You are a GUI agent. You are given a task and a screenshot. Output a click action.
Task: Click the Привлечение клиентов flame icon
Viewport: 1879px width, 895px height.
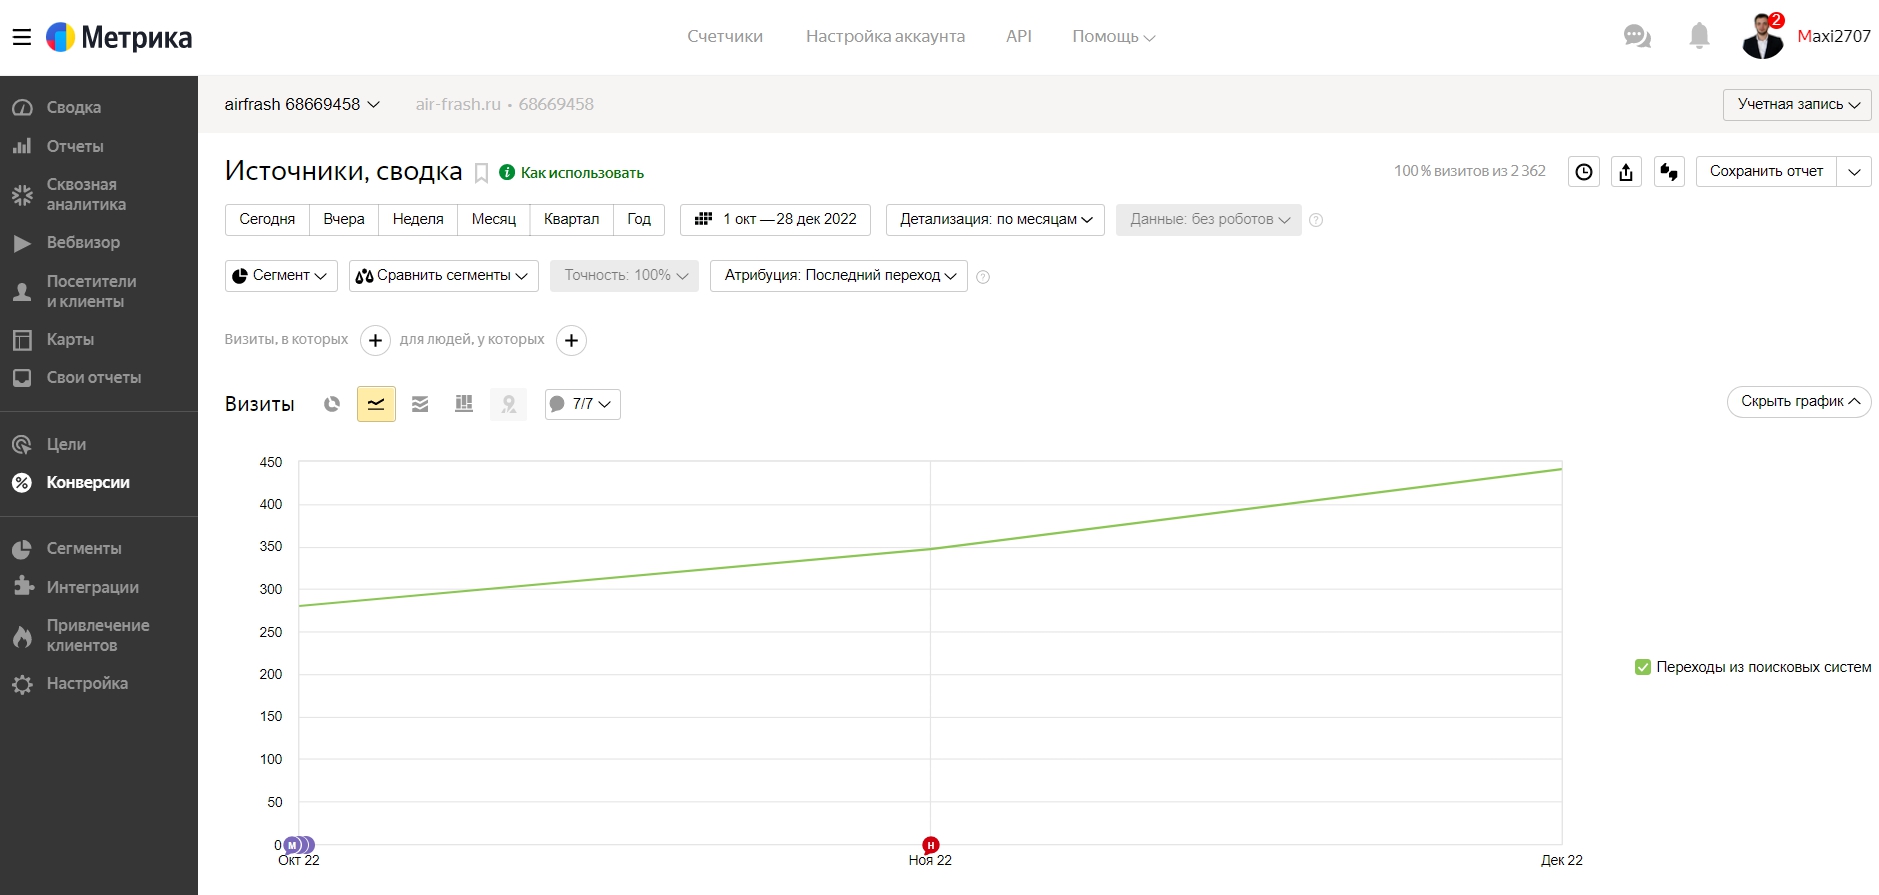coord(22,636)
